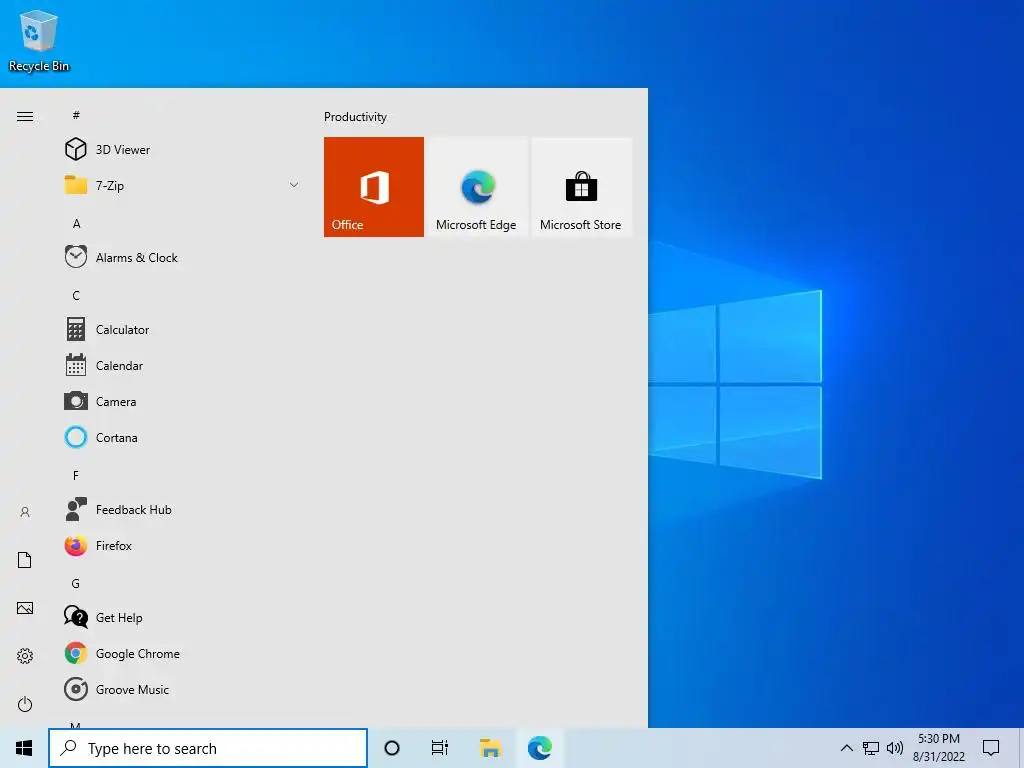Open Settings gear in Start sidebar
The height and width of the screenshot is (768, 1024).
[25, 656]
